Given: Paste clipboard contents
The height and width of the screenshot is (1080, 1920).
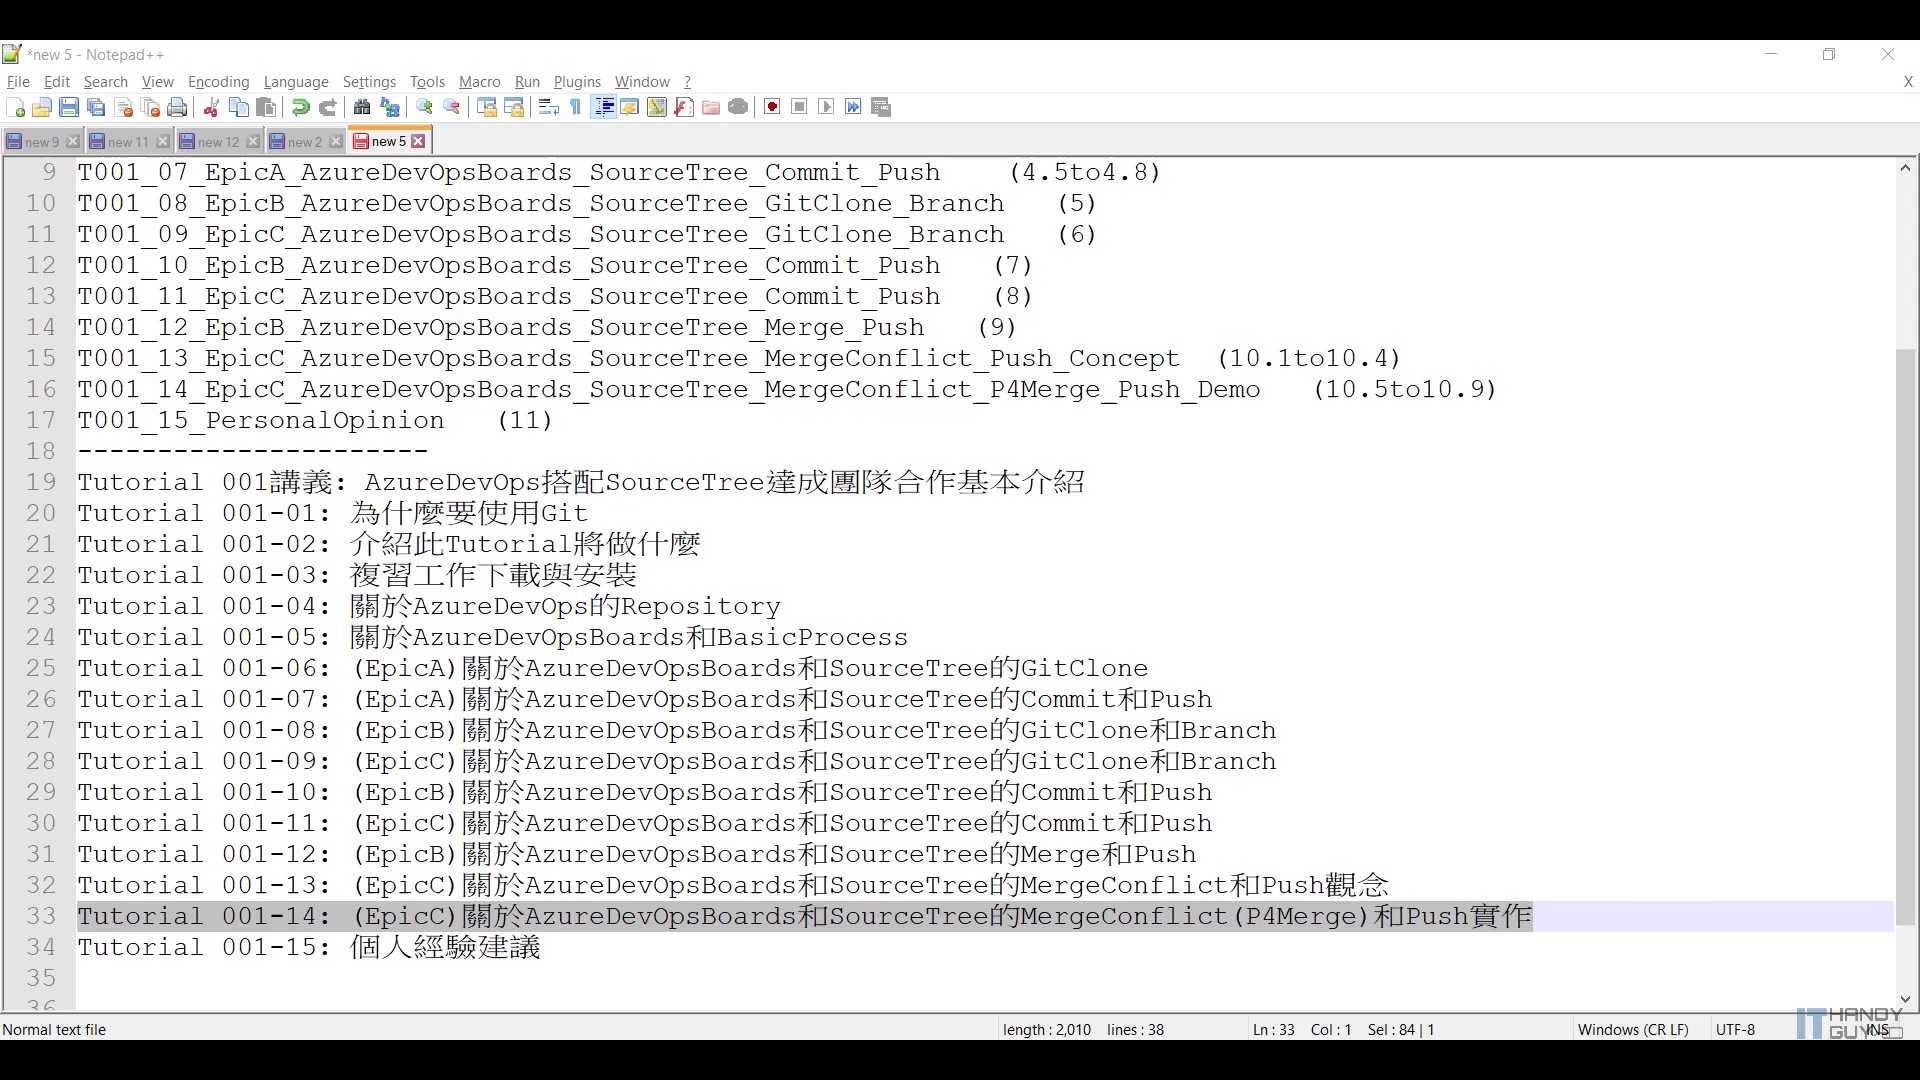Looking at the screenshot, I should pos(266,107).
